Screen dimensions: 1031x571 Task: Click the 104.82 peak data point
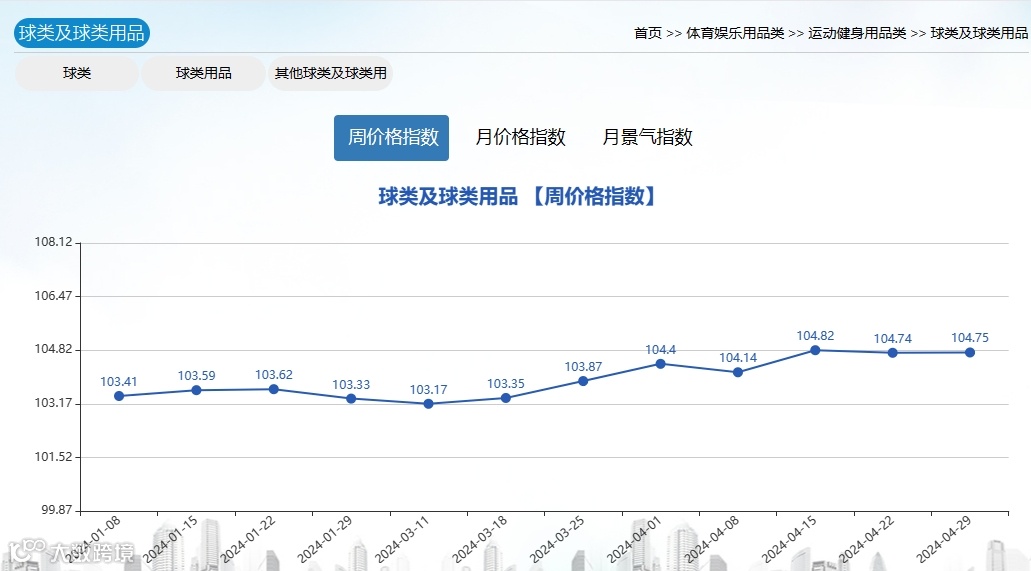click(815, 350)
